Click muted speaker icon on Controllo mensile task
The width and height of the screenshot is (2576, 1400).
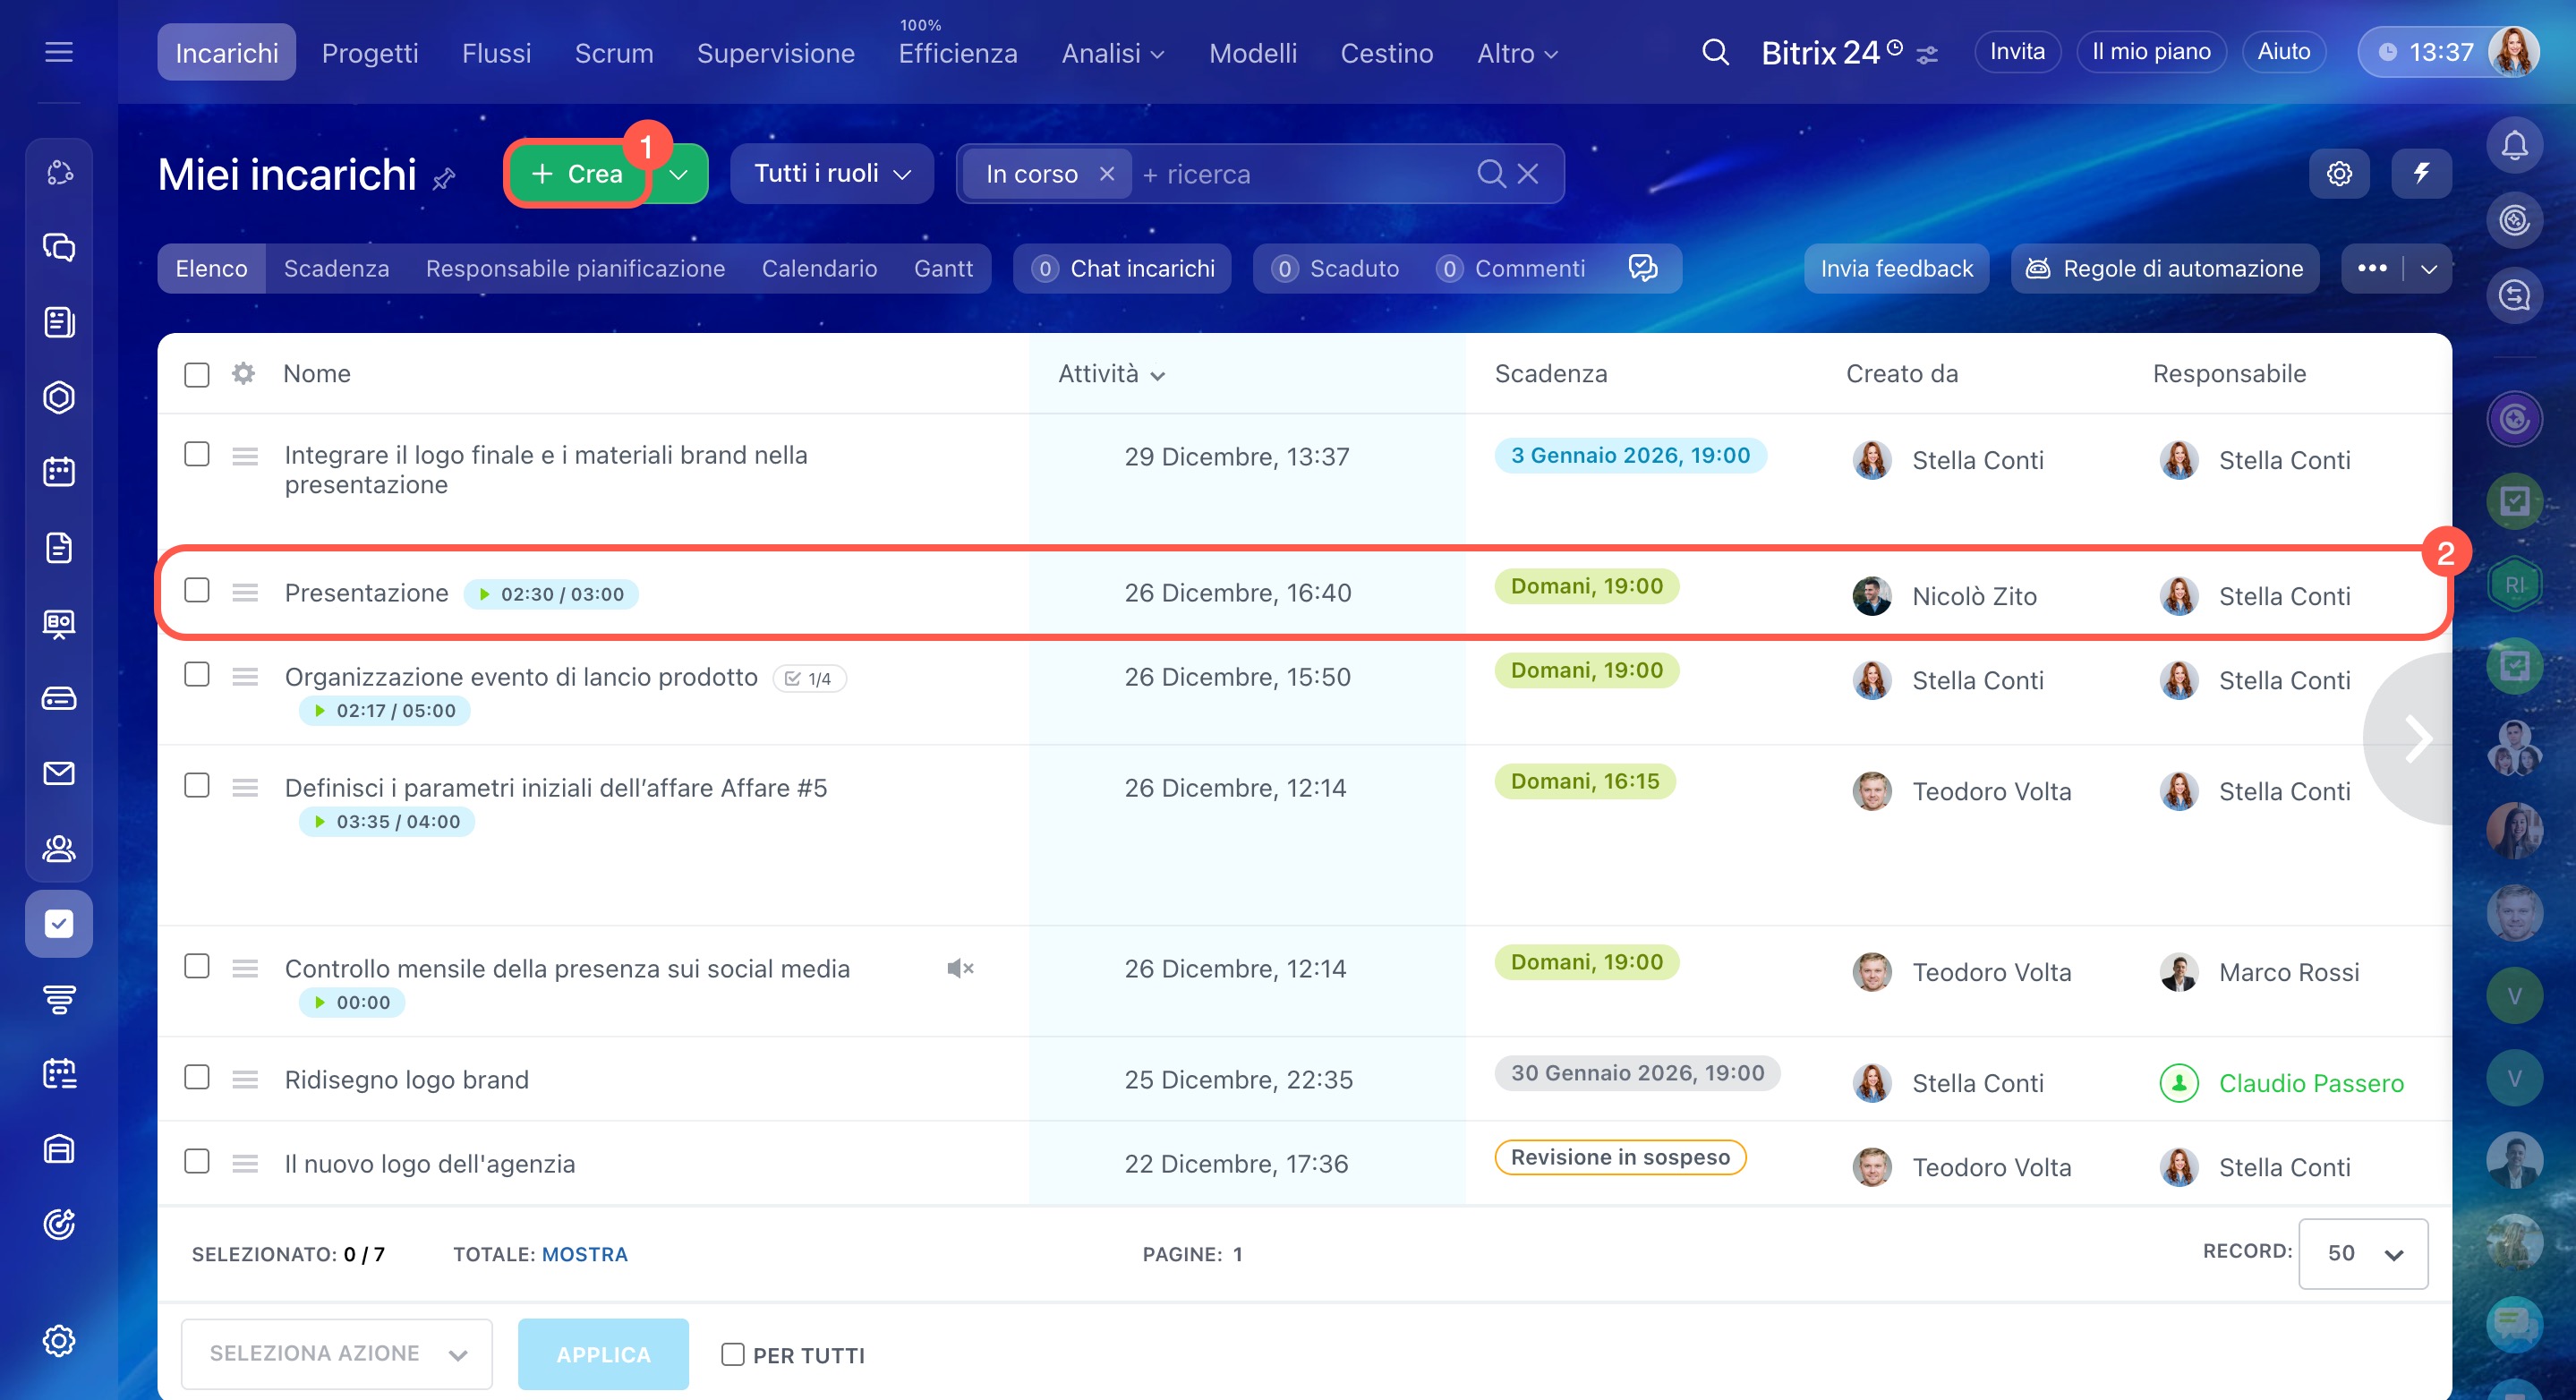(x=959, y=968)
